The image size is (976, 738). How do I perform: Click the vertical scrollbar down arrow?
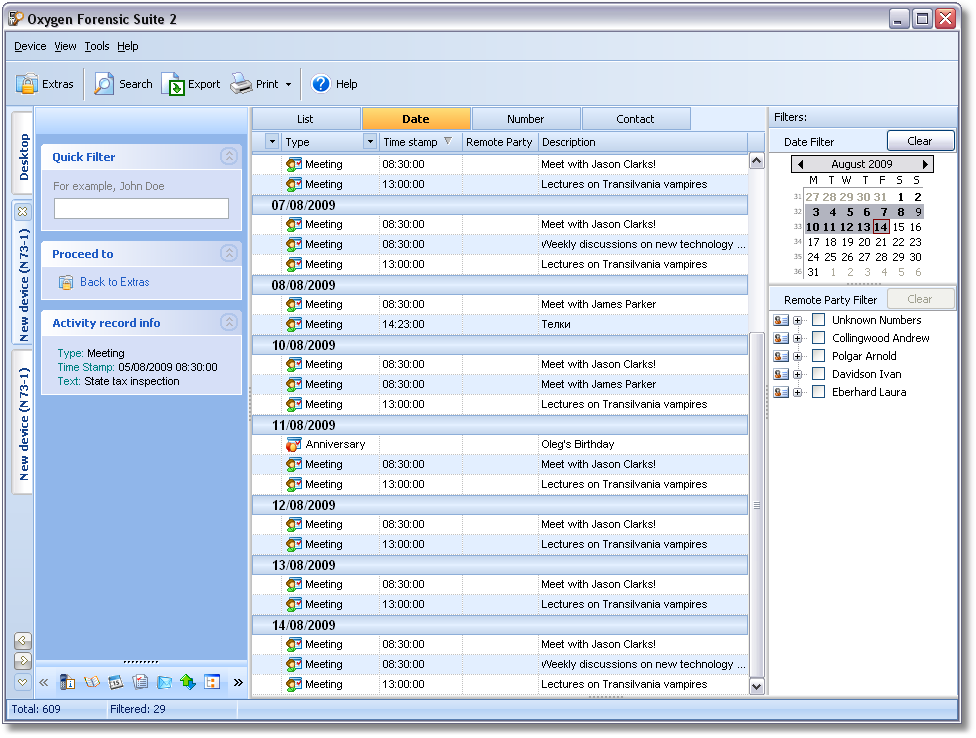click(756, 686)
